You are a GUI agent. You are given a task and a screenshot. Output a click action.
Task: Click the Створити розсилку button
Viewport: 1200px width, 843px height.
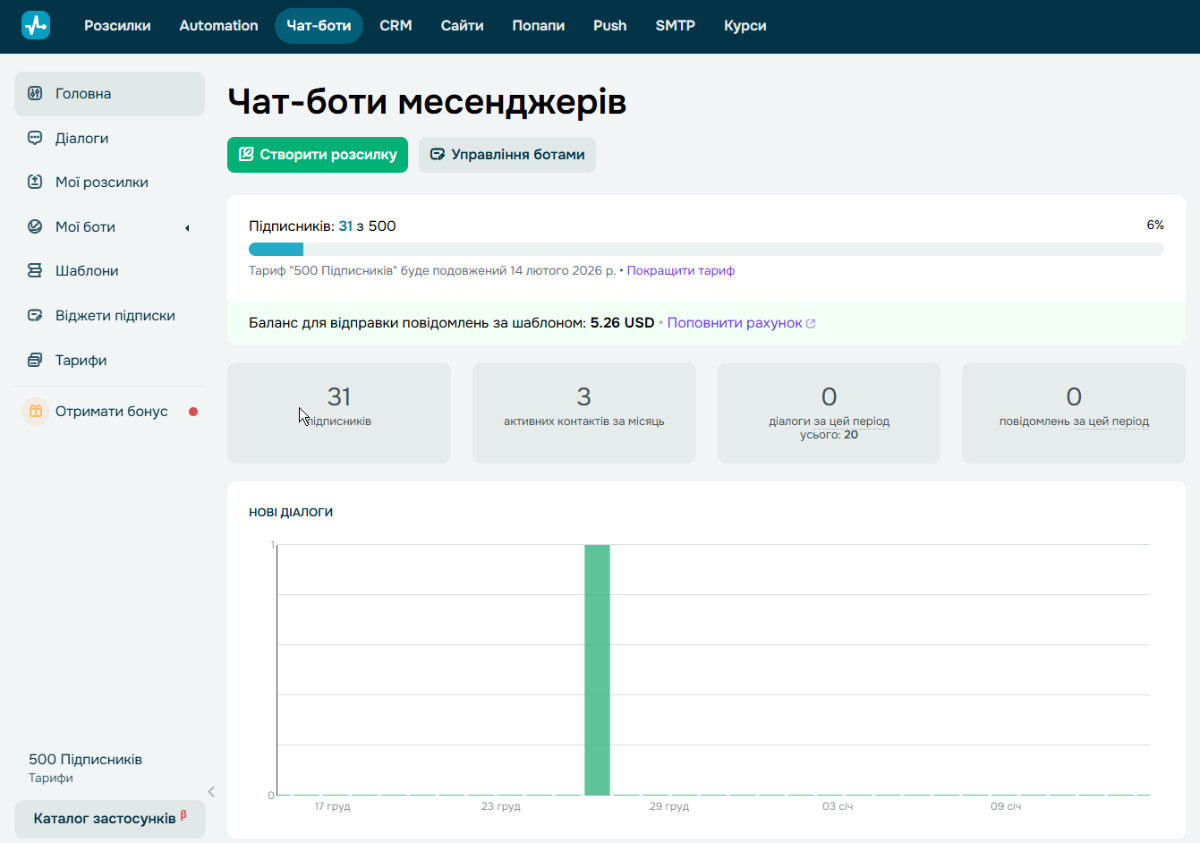pos(317,155)
